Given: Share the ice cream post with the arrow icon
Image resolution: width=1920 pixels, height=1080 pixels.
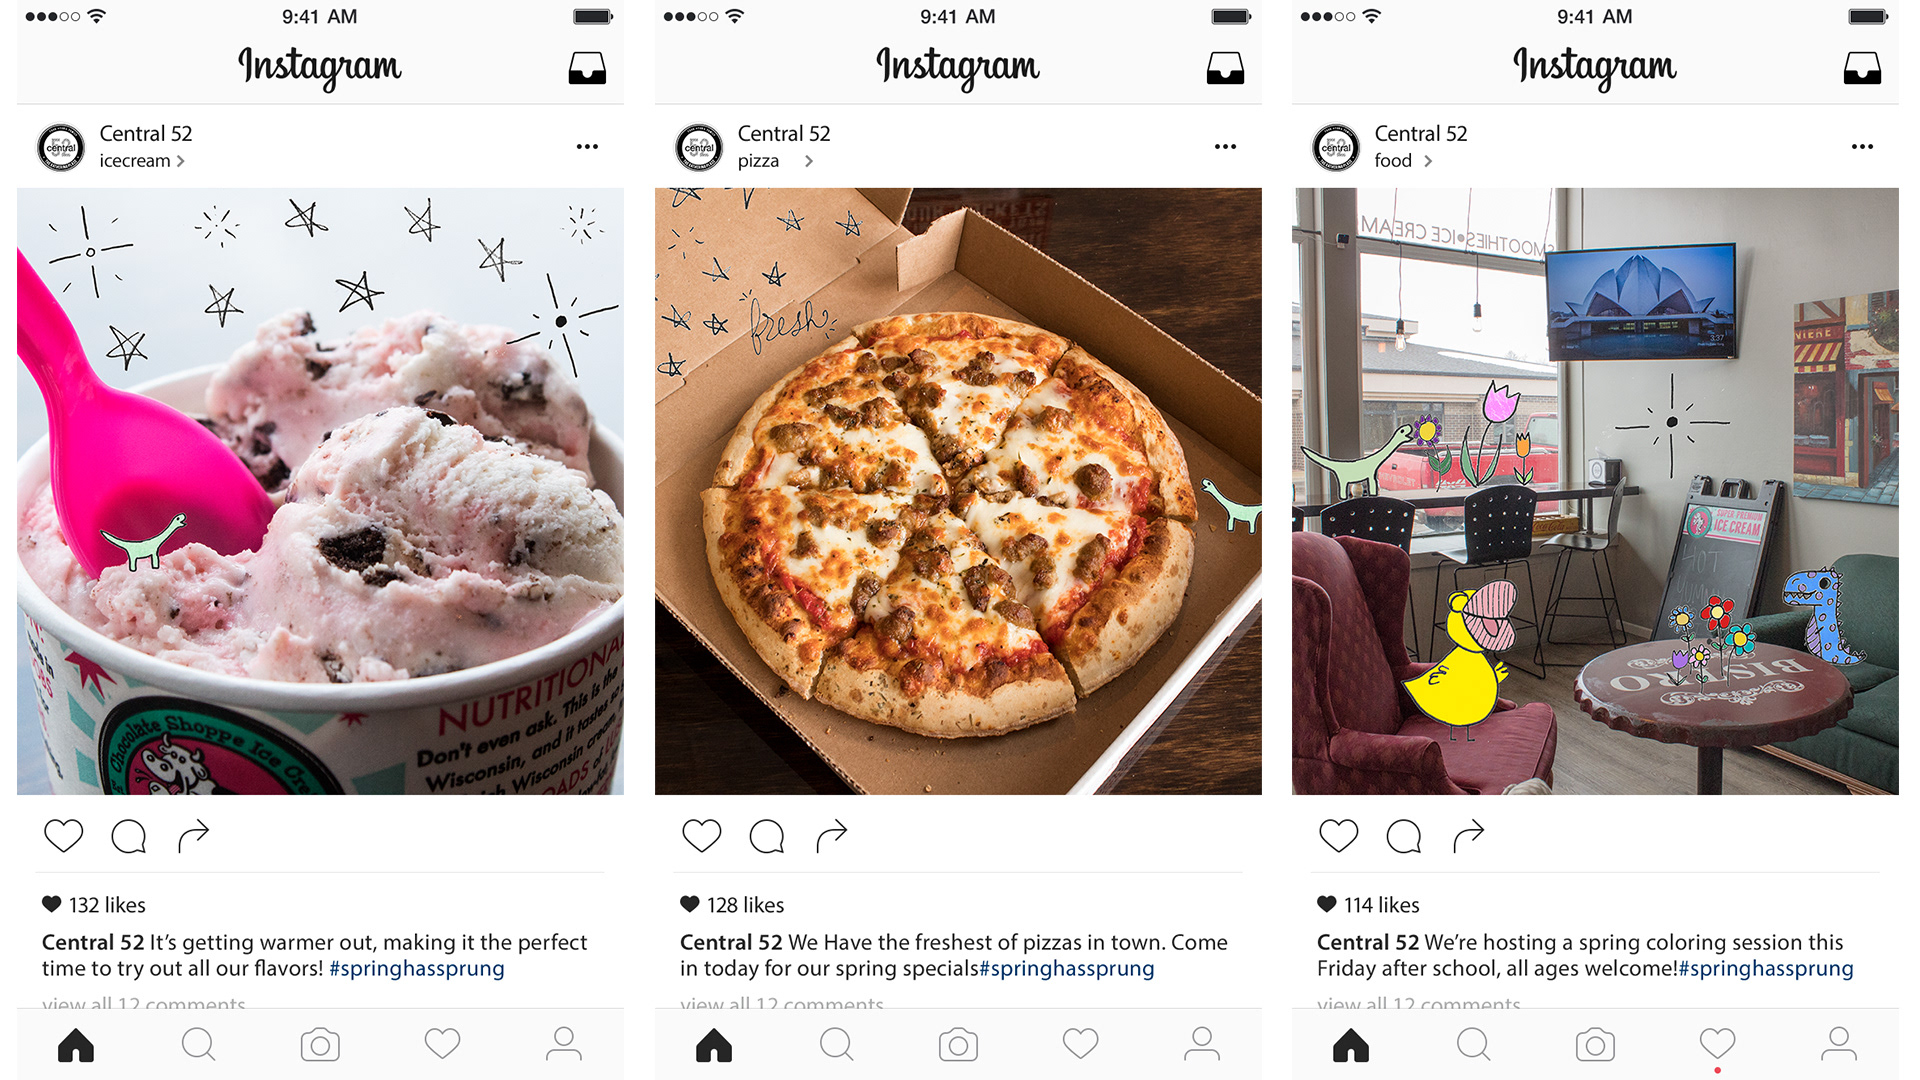Looking at the screenshot, I should pos(194,835).
